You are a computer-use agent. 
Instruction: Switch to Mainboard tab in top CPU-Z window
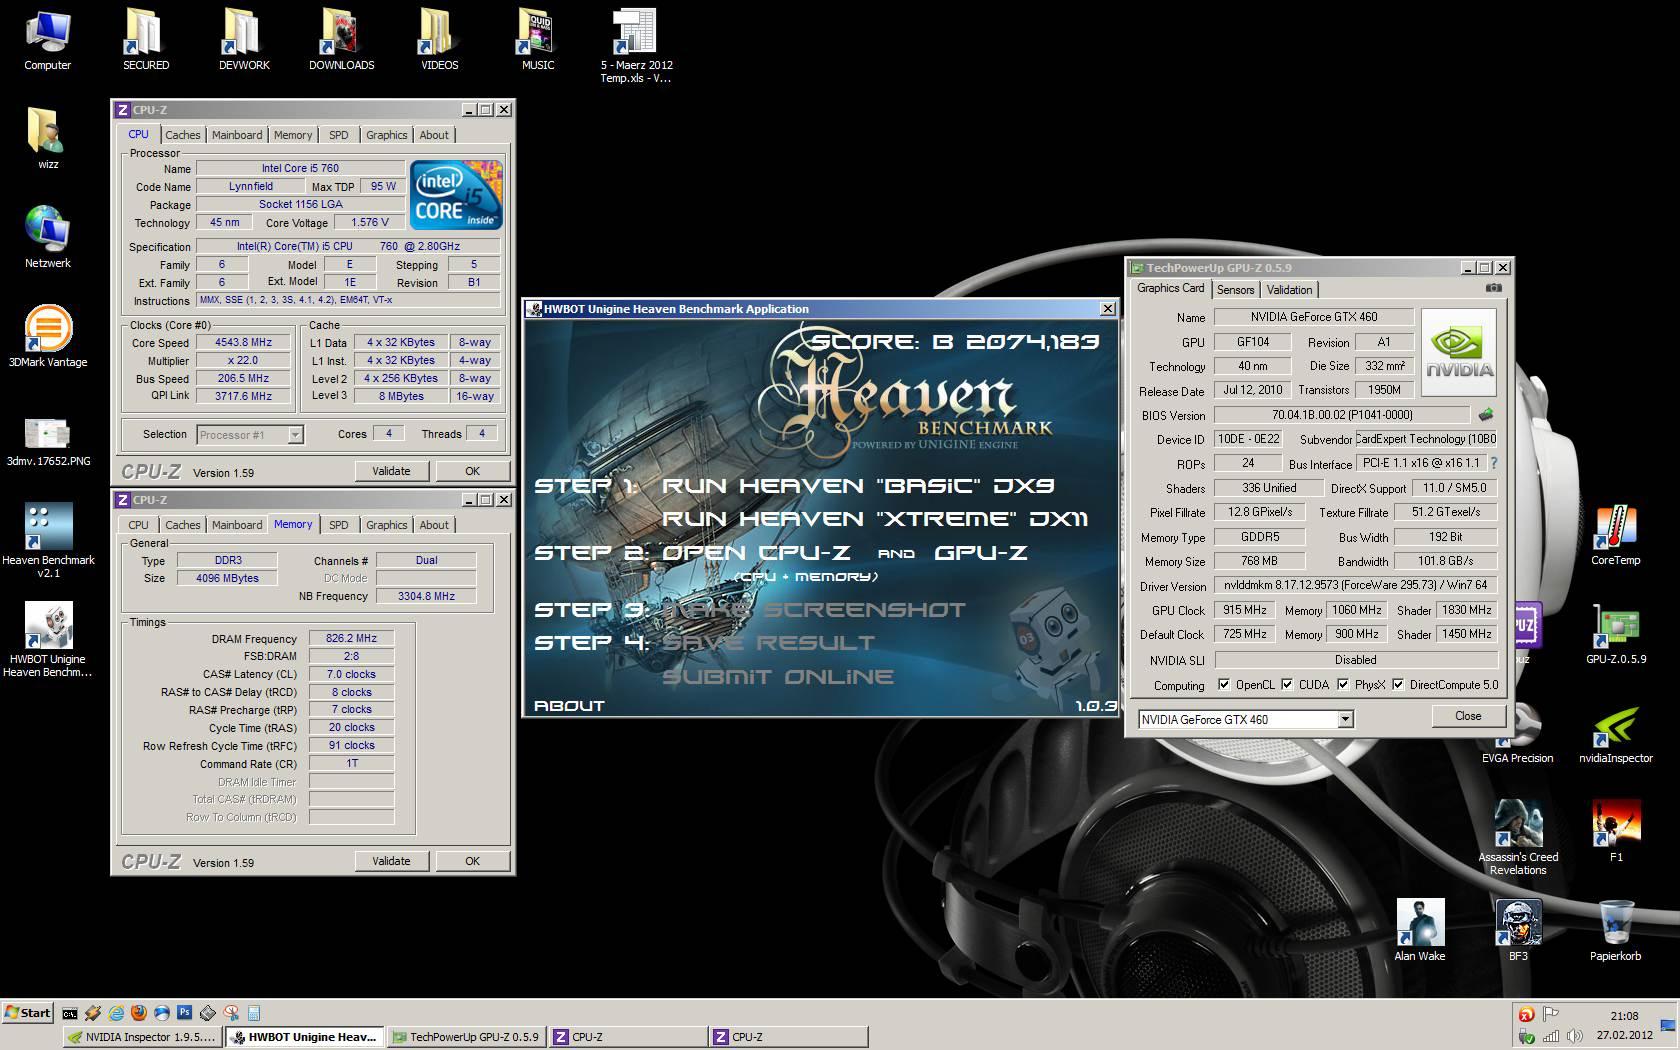point(237,135)
